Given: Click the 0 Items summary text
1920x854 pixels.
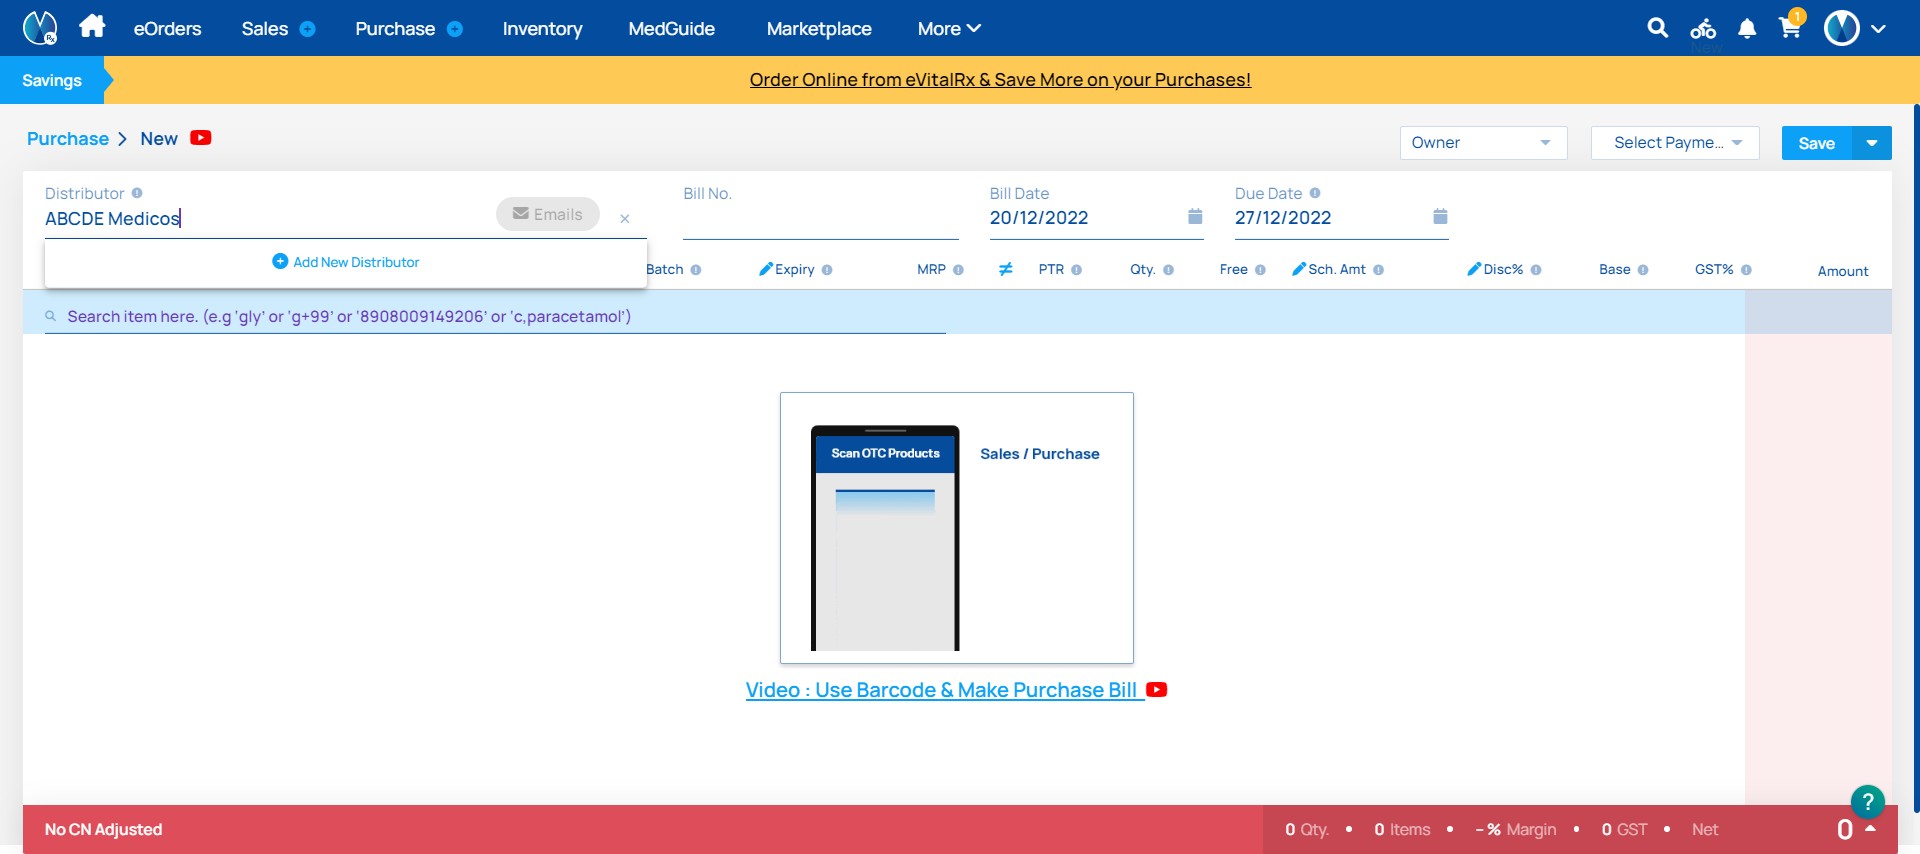Looking at the screenshot, I should [x=1402, y=829].
